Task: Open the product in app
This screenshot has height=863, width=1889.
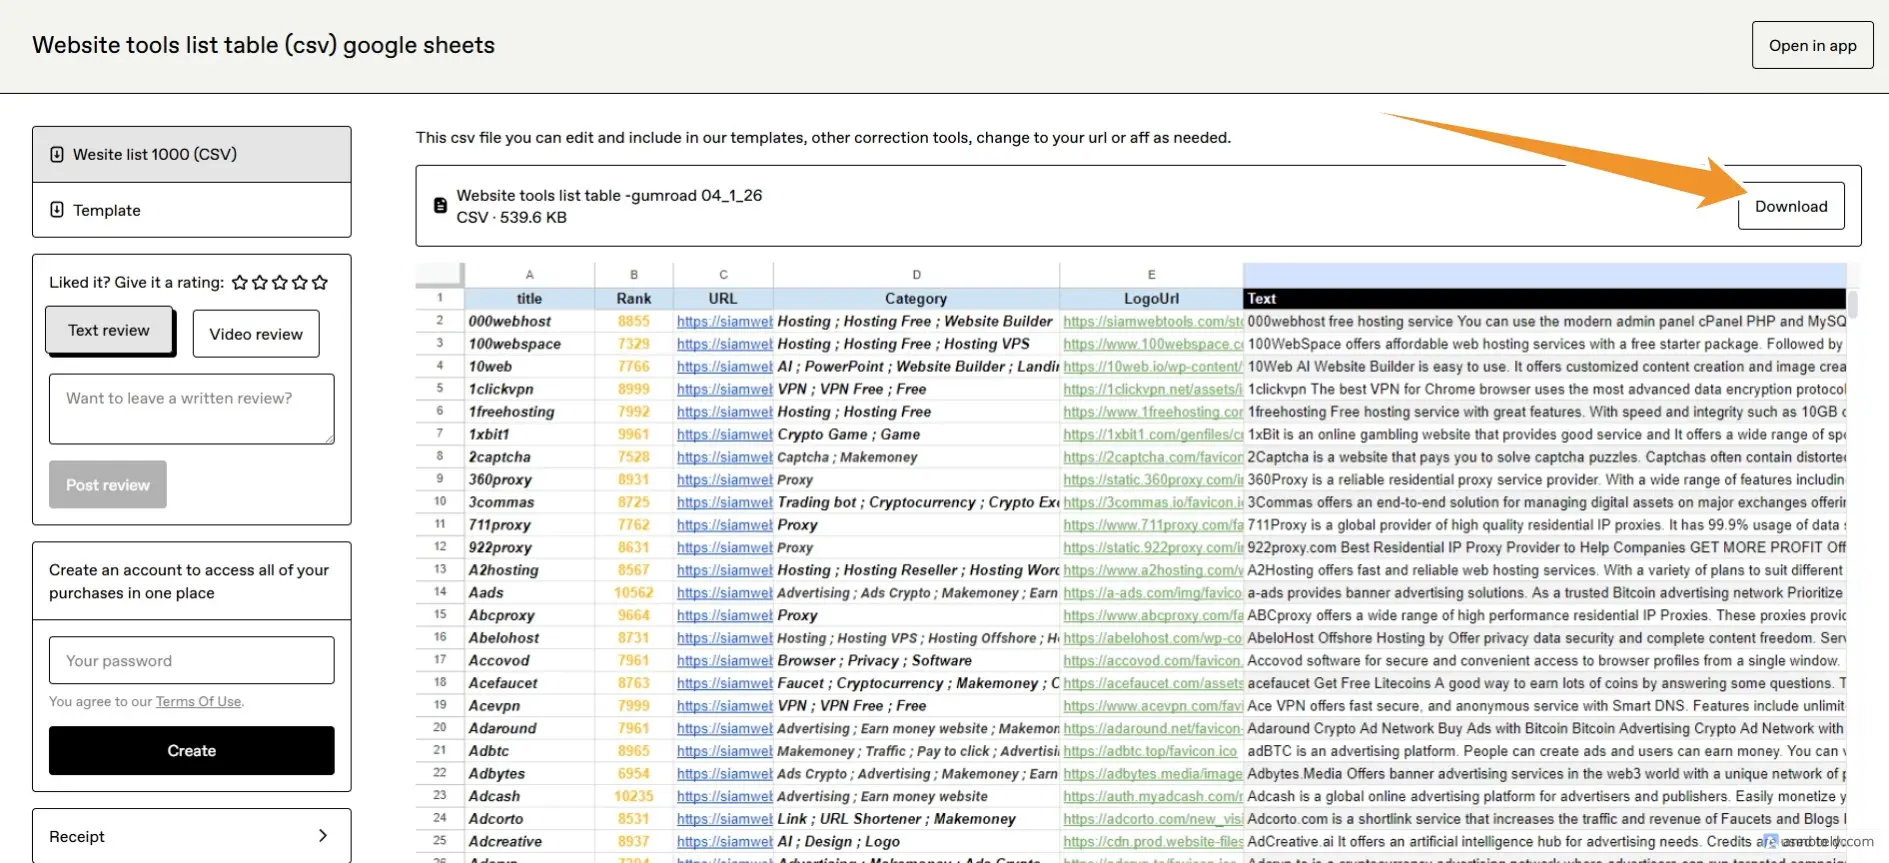Action: click(1812, 45)
